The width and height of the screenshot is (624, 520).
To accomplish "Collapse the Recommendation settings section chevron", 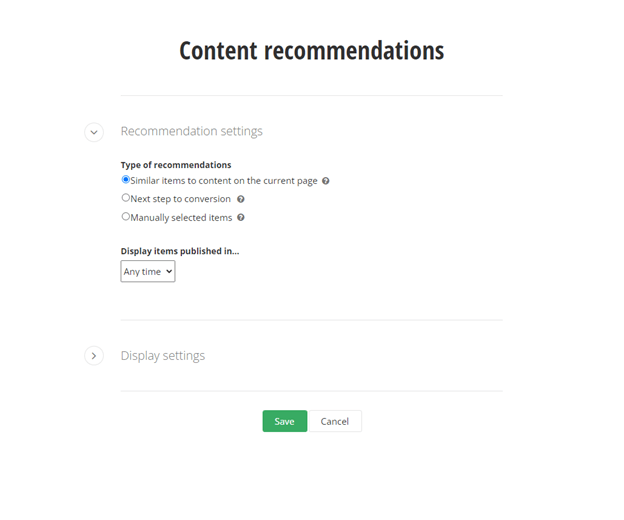I will [94, 132].
